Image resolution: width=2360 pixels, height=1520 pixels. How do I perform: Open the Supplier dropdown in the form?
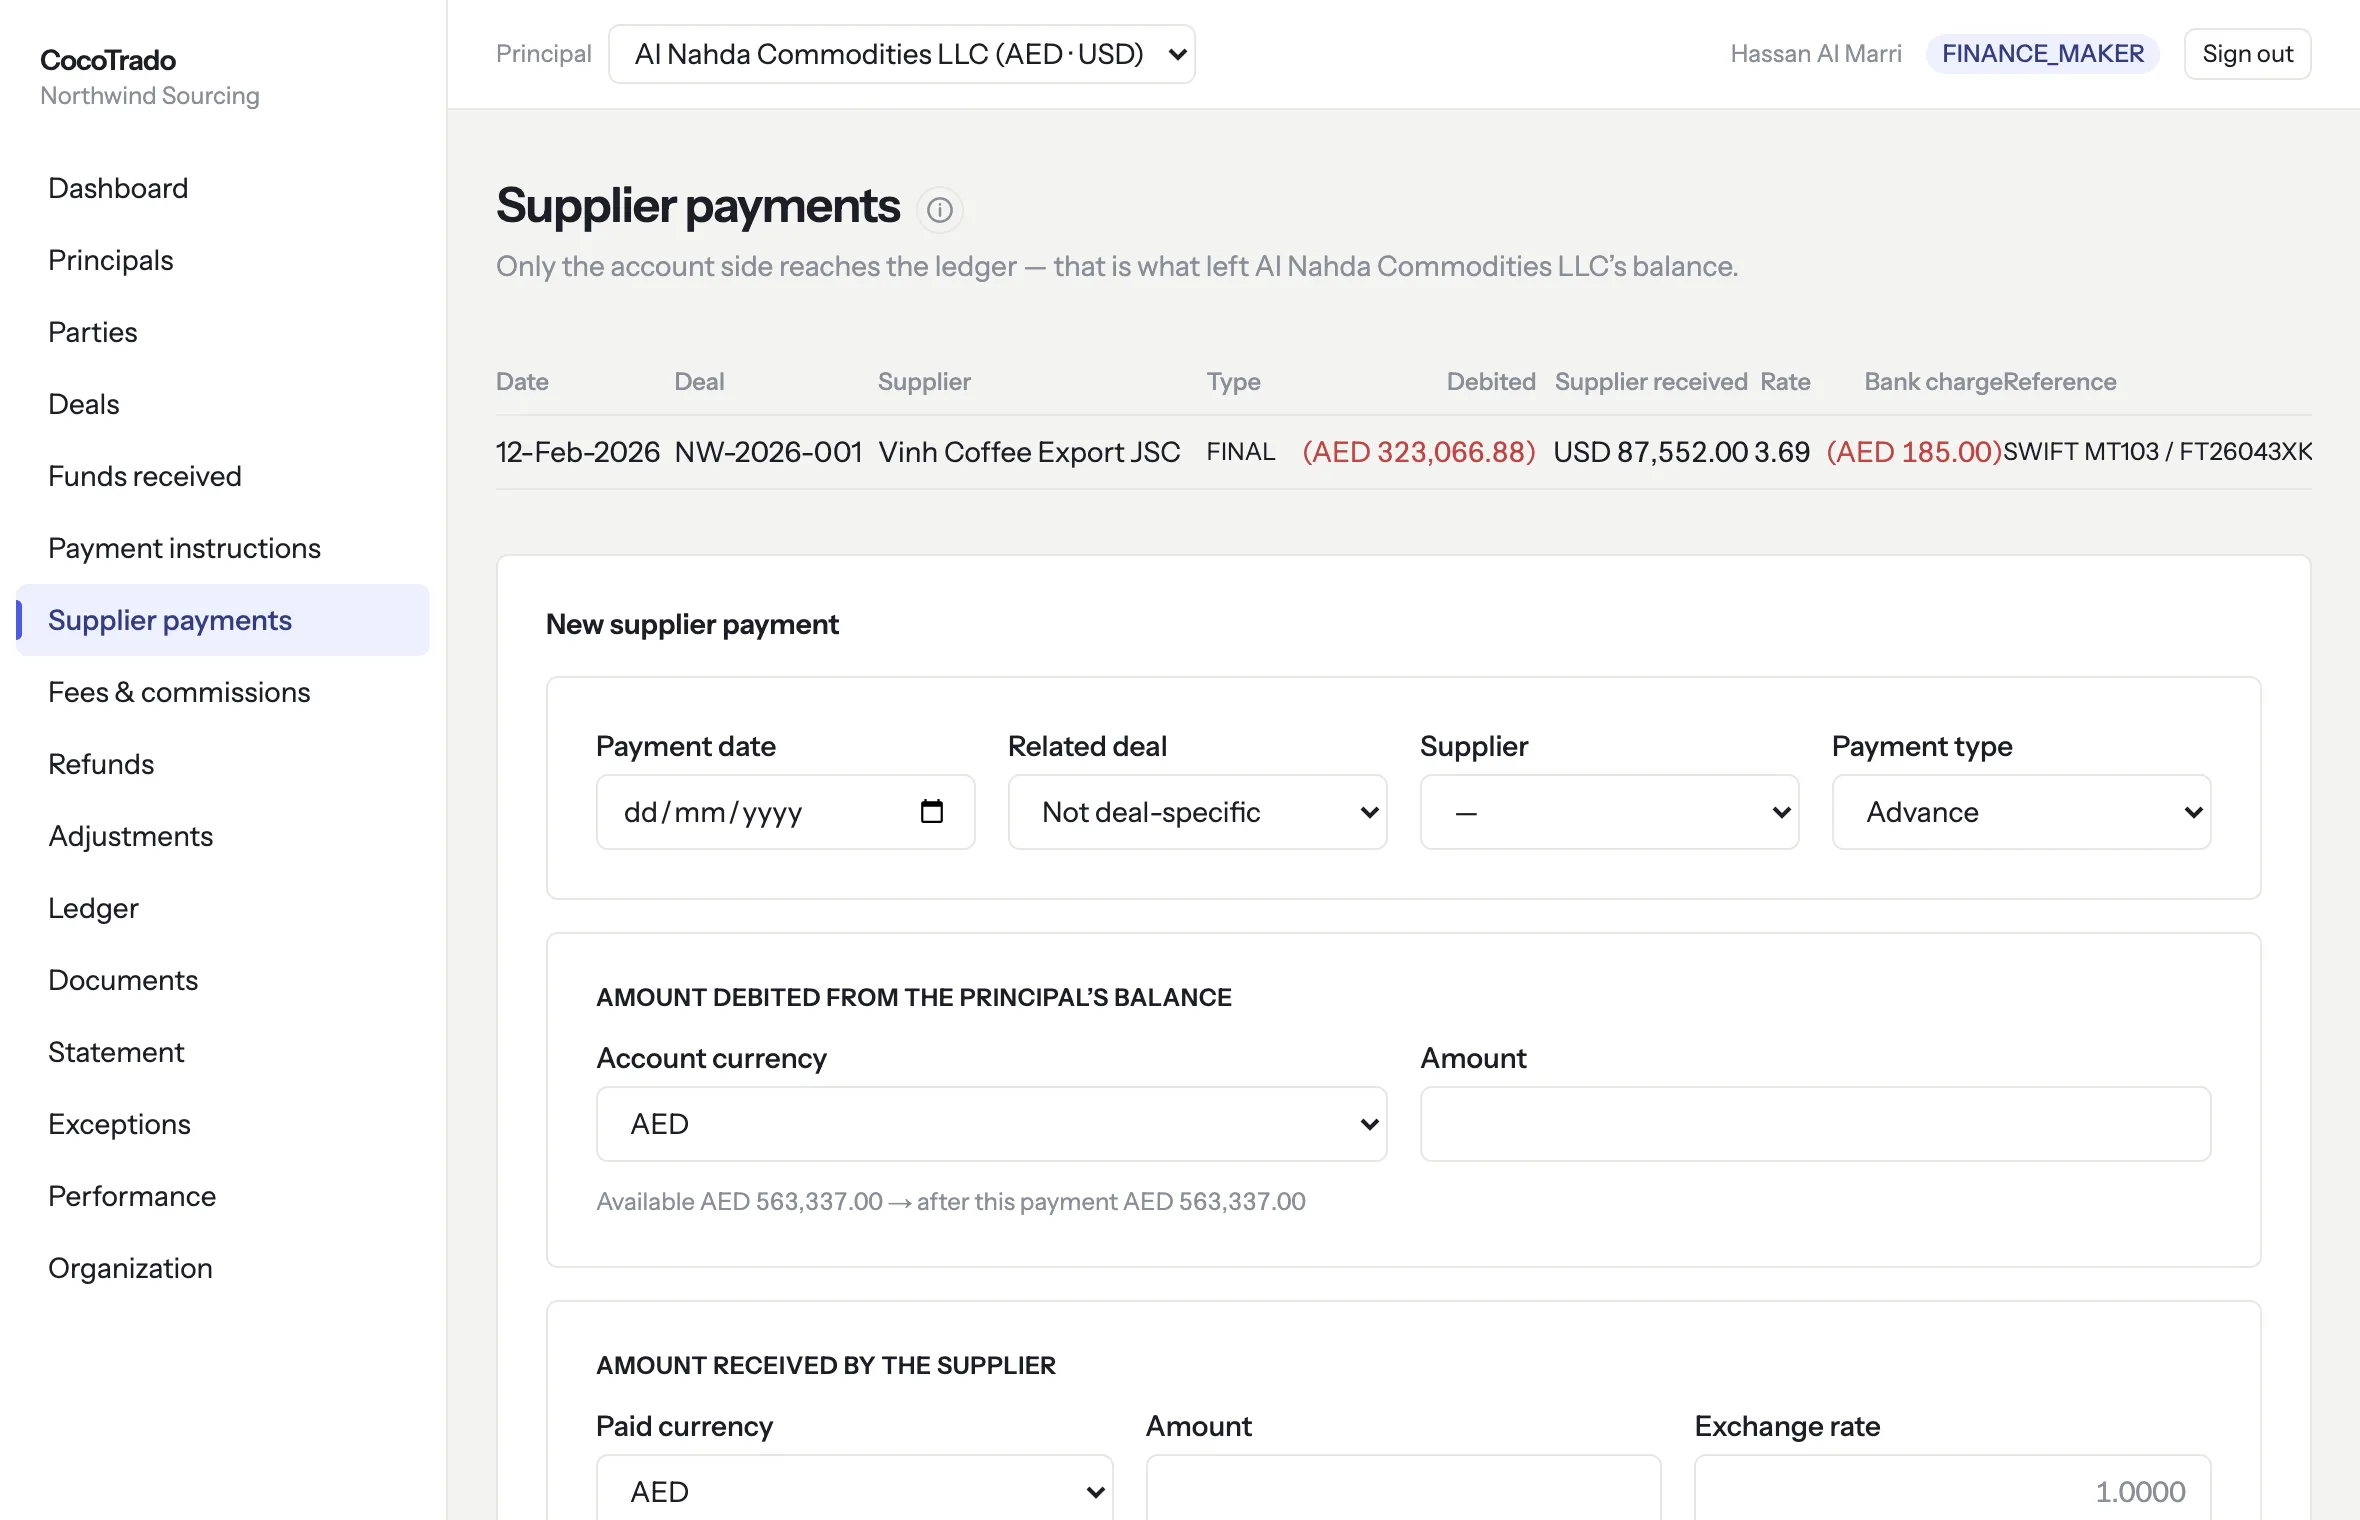(1609, 812)
